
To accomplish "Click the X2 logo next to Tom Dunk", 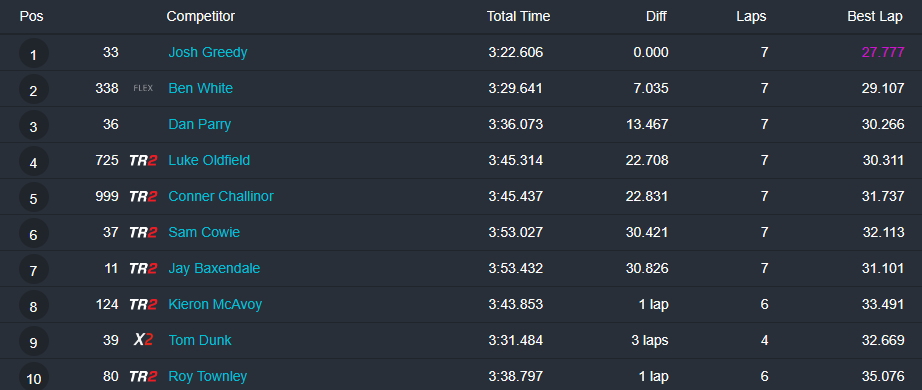I will (x=143, y=340).
